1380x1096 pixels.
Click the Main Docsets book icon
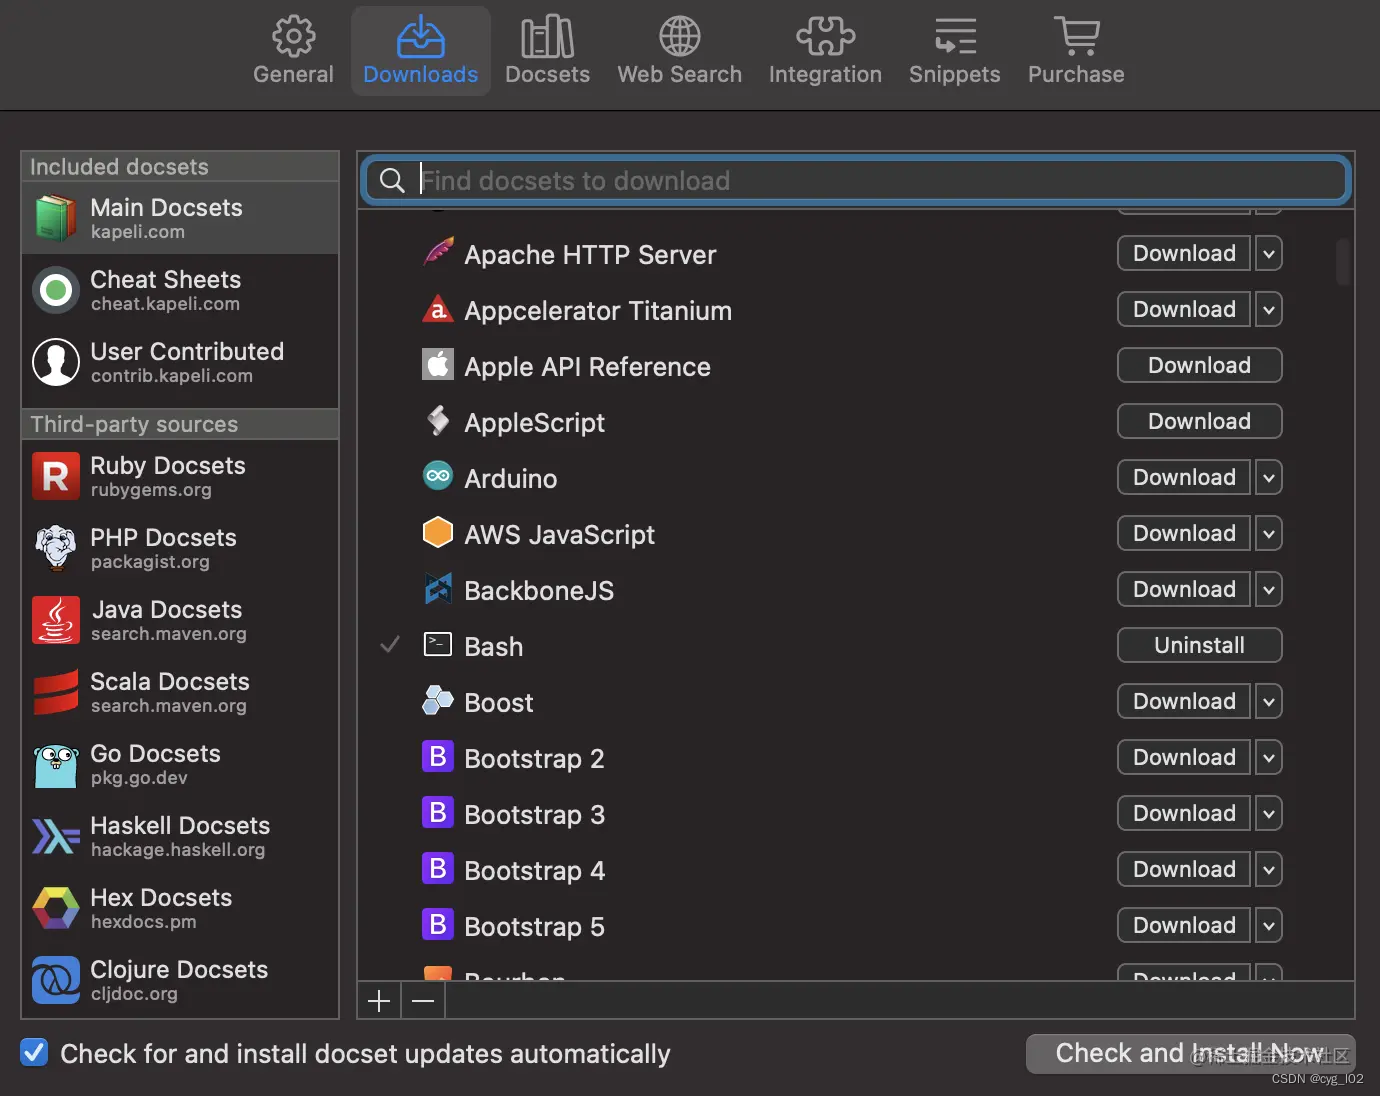pyautogui.click(x=56, y=218)
